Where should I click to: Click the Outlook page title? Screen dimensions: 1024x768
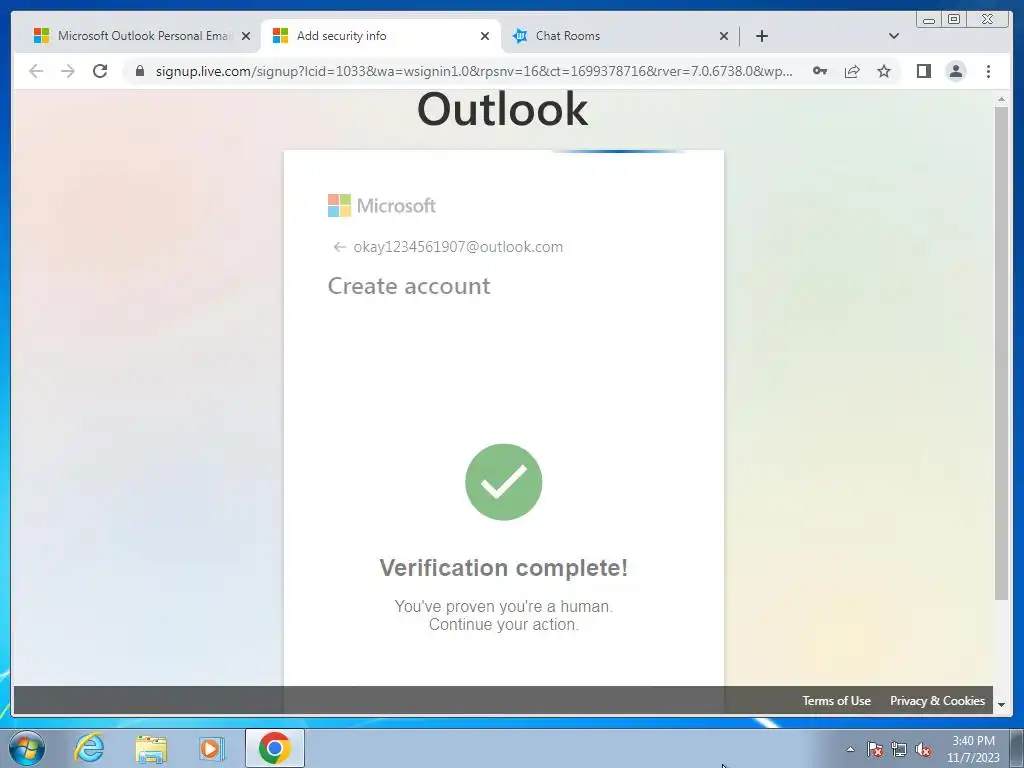pyautogui.click(x=502, y=109)
